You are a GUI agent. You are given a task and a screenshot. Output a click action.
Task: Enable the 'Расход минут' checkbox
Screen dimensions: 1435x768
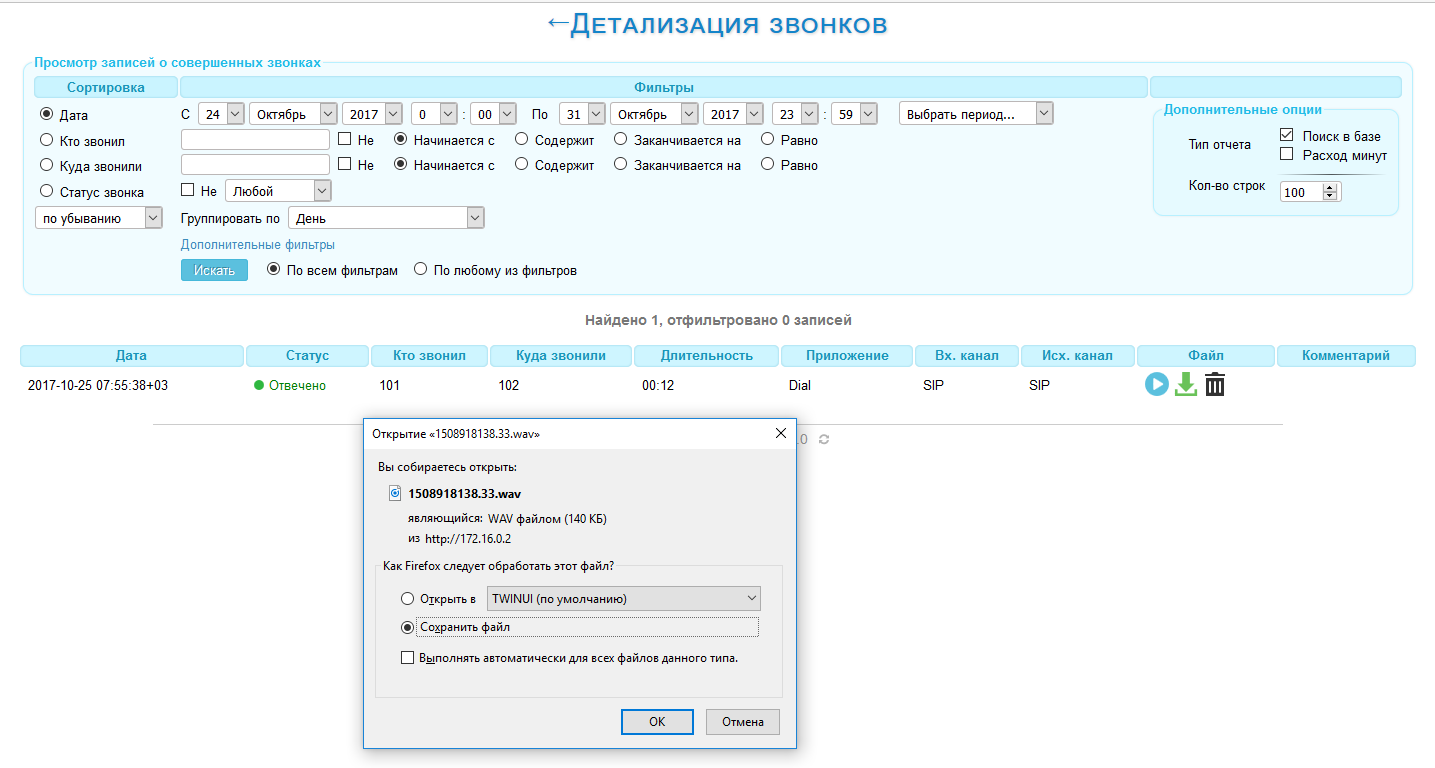(1287, 154)
